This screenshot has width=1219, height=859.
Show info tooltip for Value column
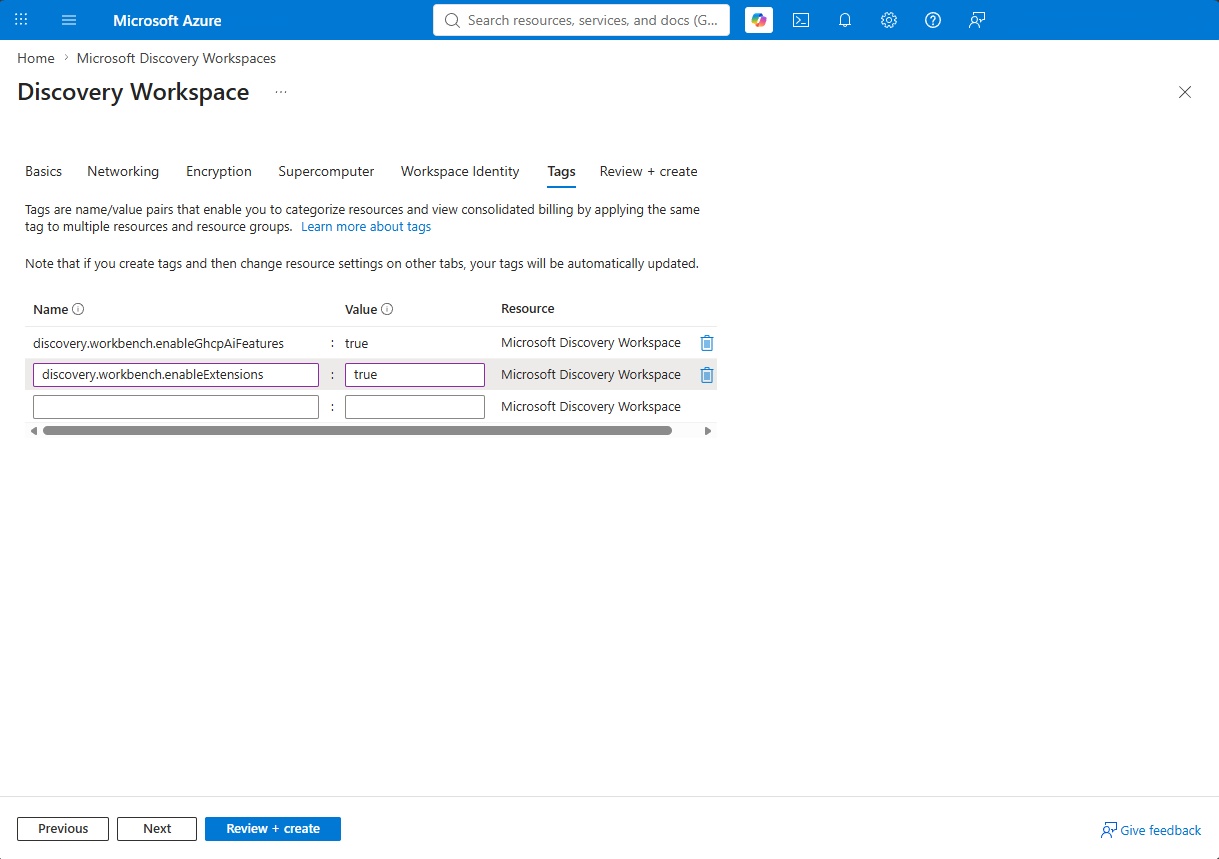pyautogui.click(x=387, y=309)
